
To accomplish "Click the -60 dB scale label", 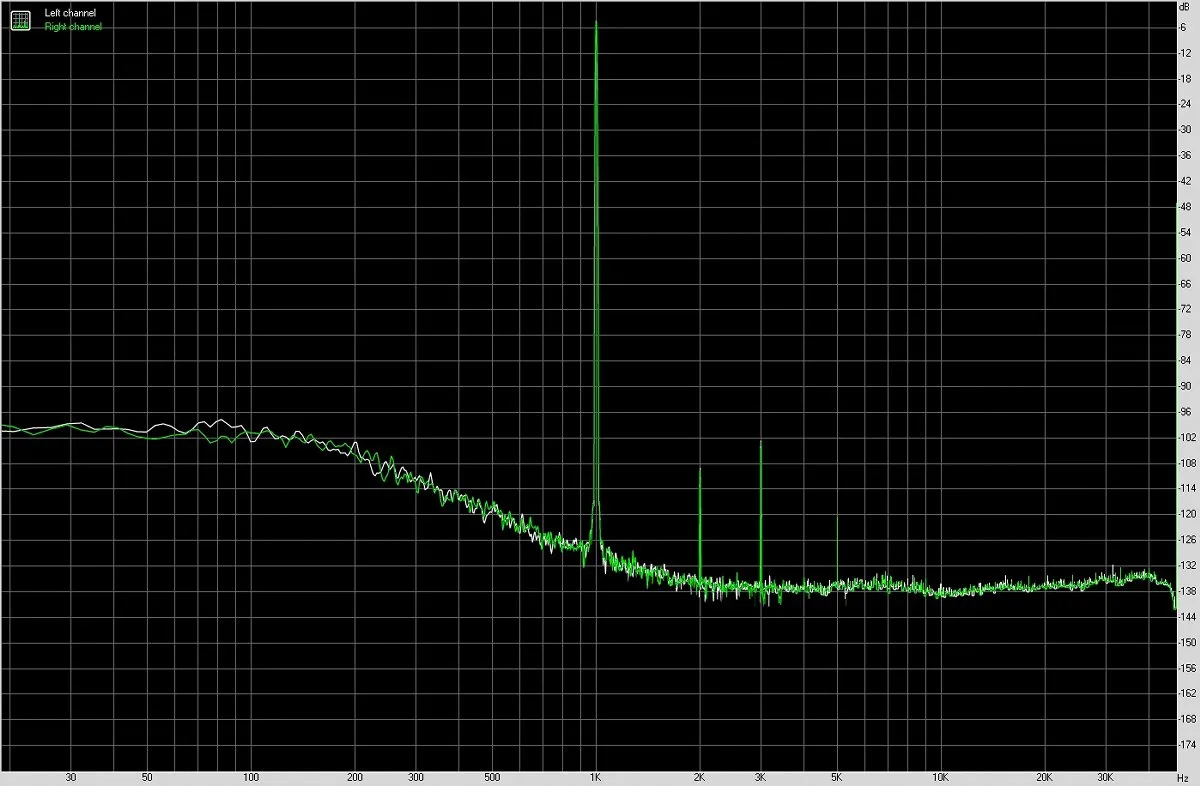I will tap(1184, 258).
